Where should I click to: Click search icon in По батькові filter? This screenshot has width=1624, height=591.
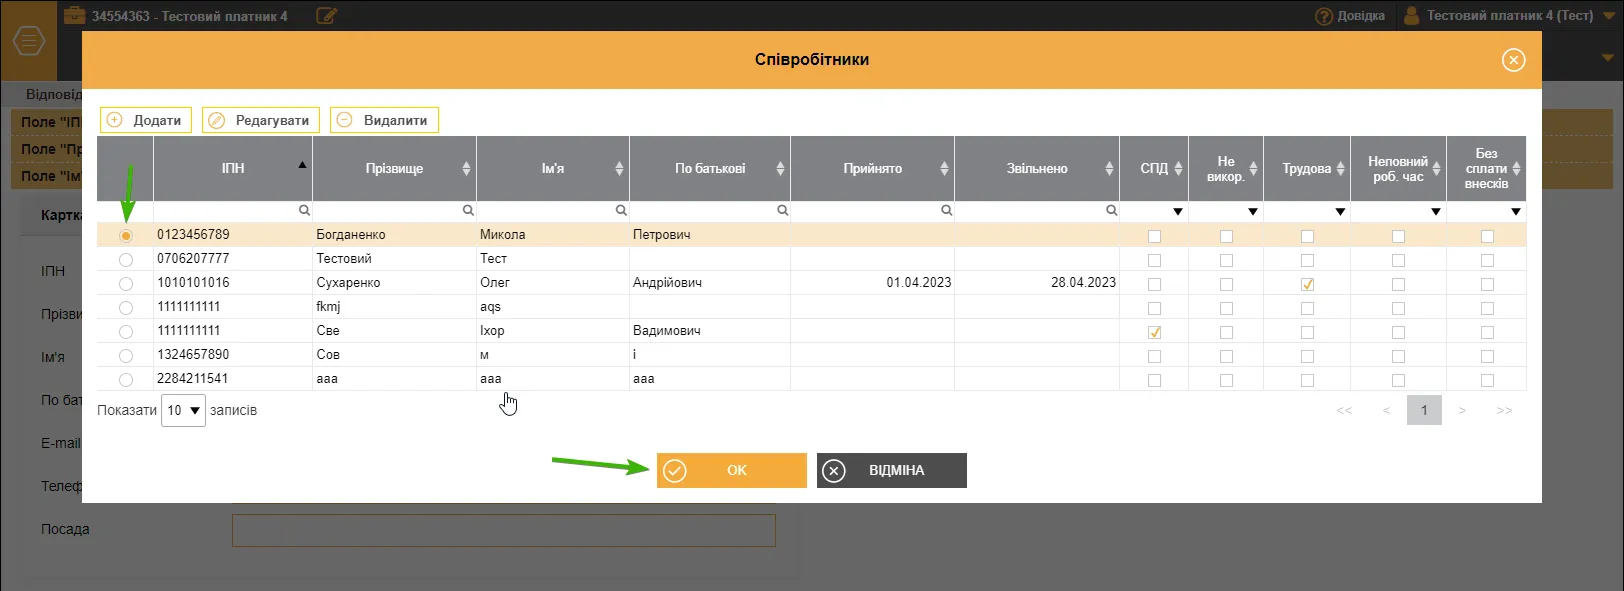click(782, 211)
